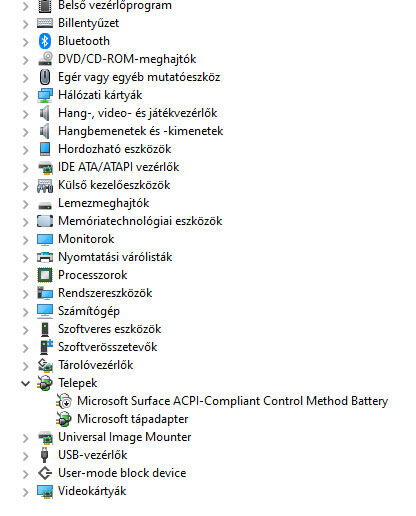The width and height of the screenshot is (416, 516).
Task: Click the Lemezmeghajtók drive icon
Action: [45, 204]
